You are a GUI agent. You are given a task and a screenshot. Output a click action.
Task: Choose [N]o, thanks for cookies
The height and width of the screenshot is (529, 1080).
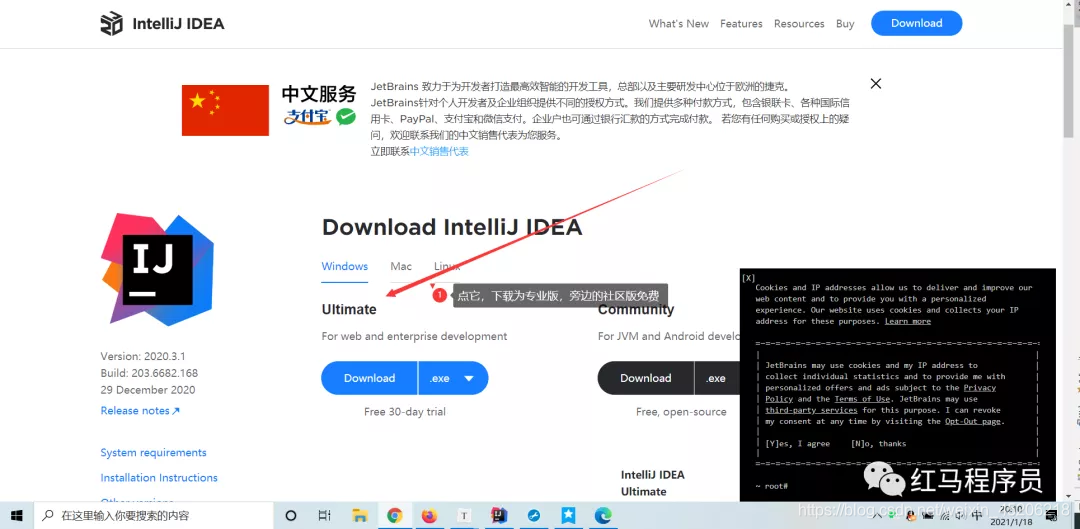(x=878, y=444)
